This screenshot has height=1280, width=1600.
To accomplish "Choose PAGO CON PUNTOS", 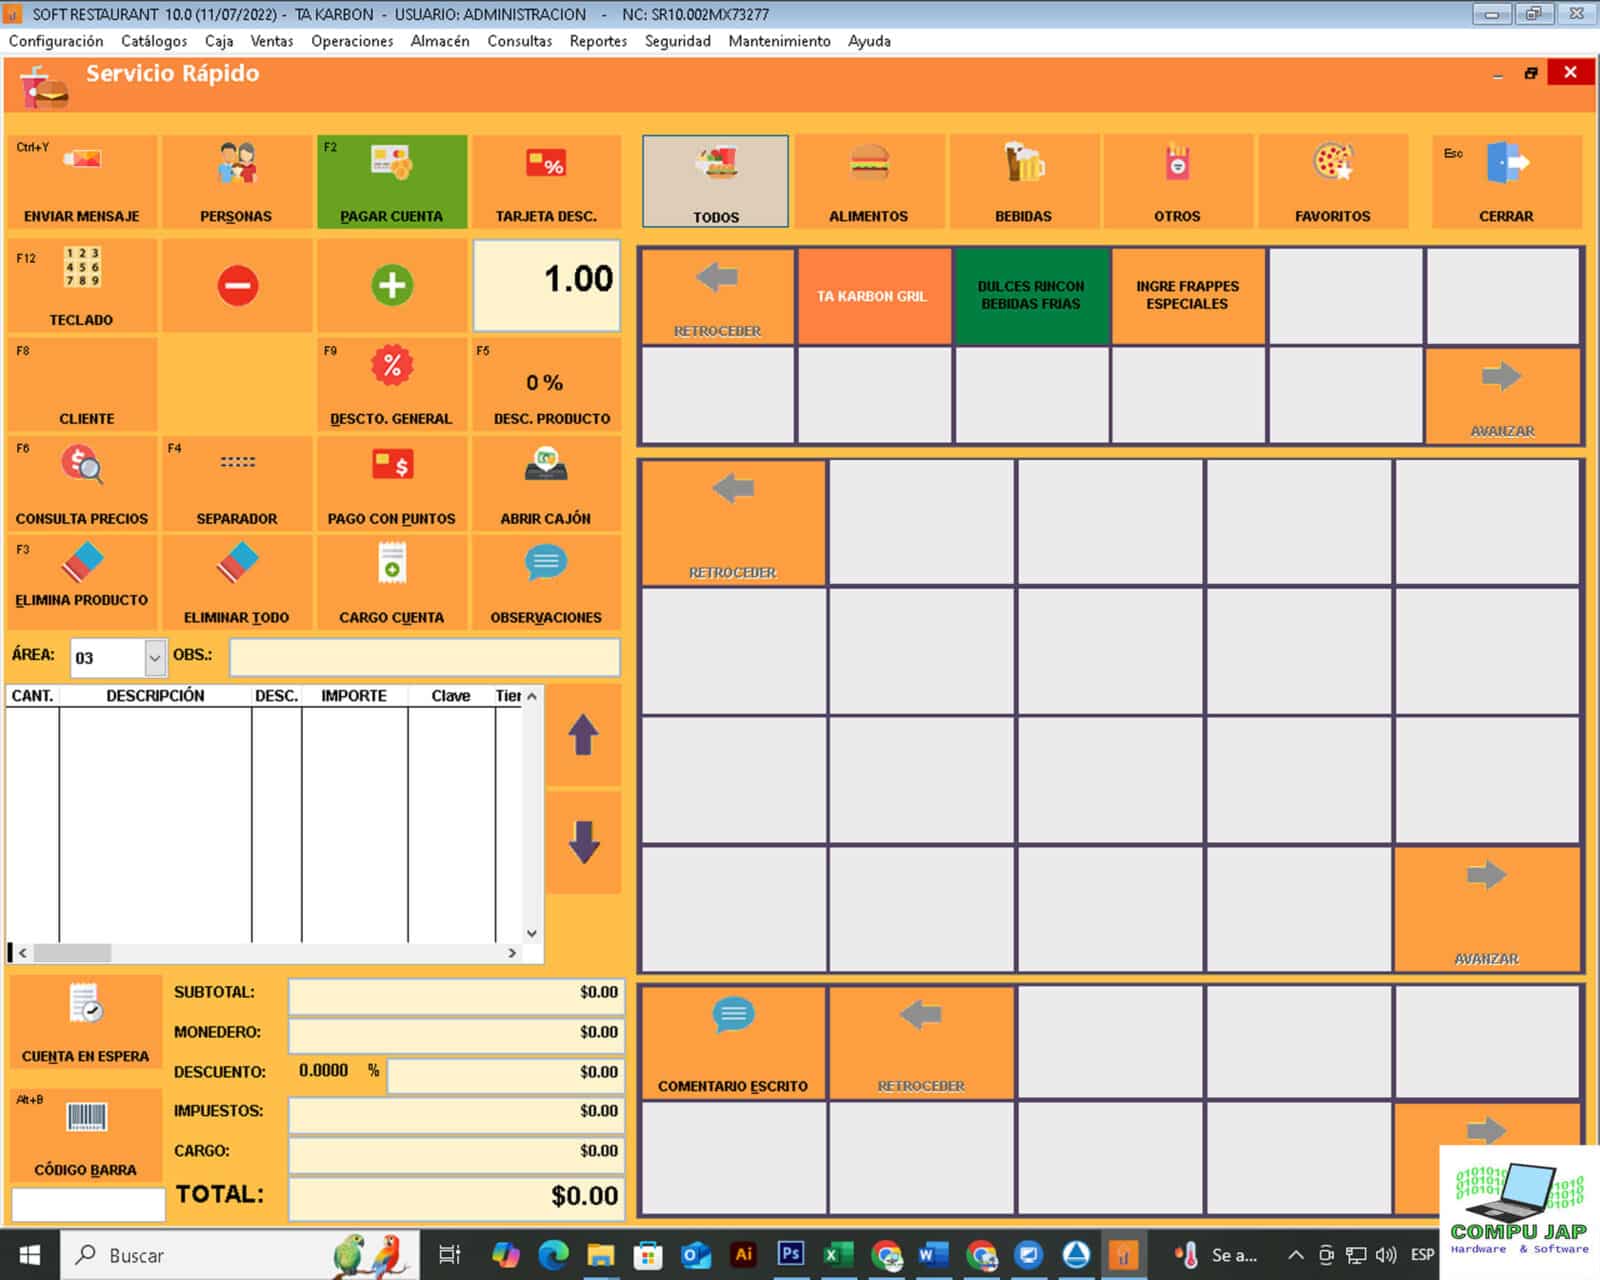I will pyautogui.click(x=392, y=483).
